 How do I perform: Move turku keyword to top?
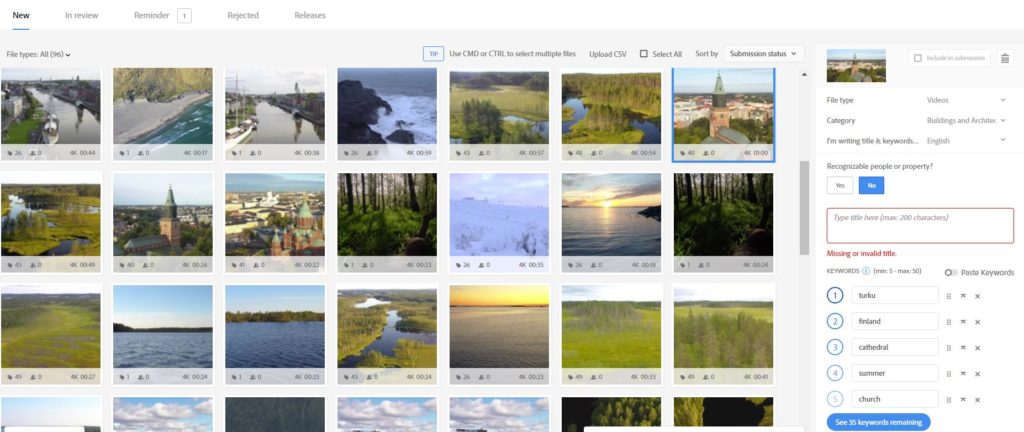pos(963,296)
